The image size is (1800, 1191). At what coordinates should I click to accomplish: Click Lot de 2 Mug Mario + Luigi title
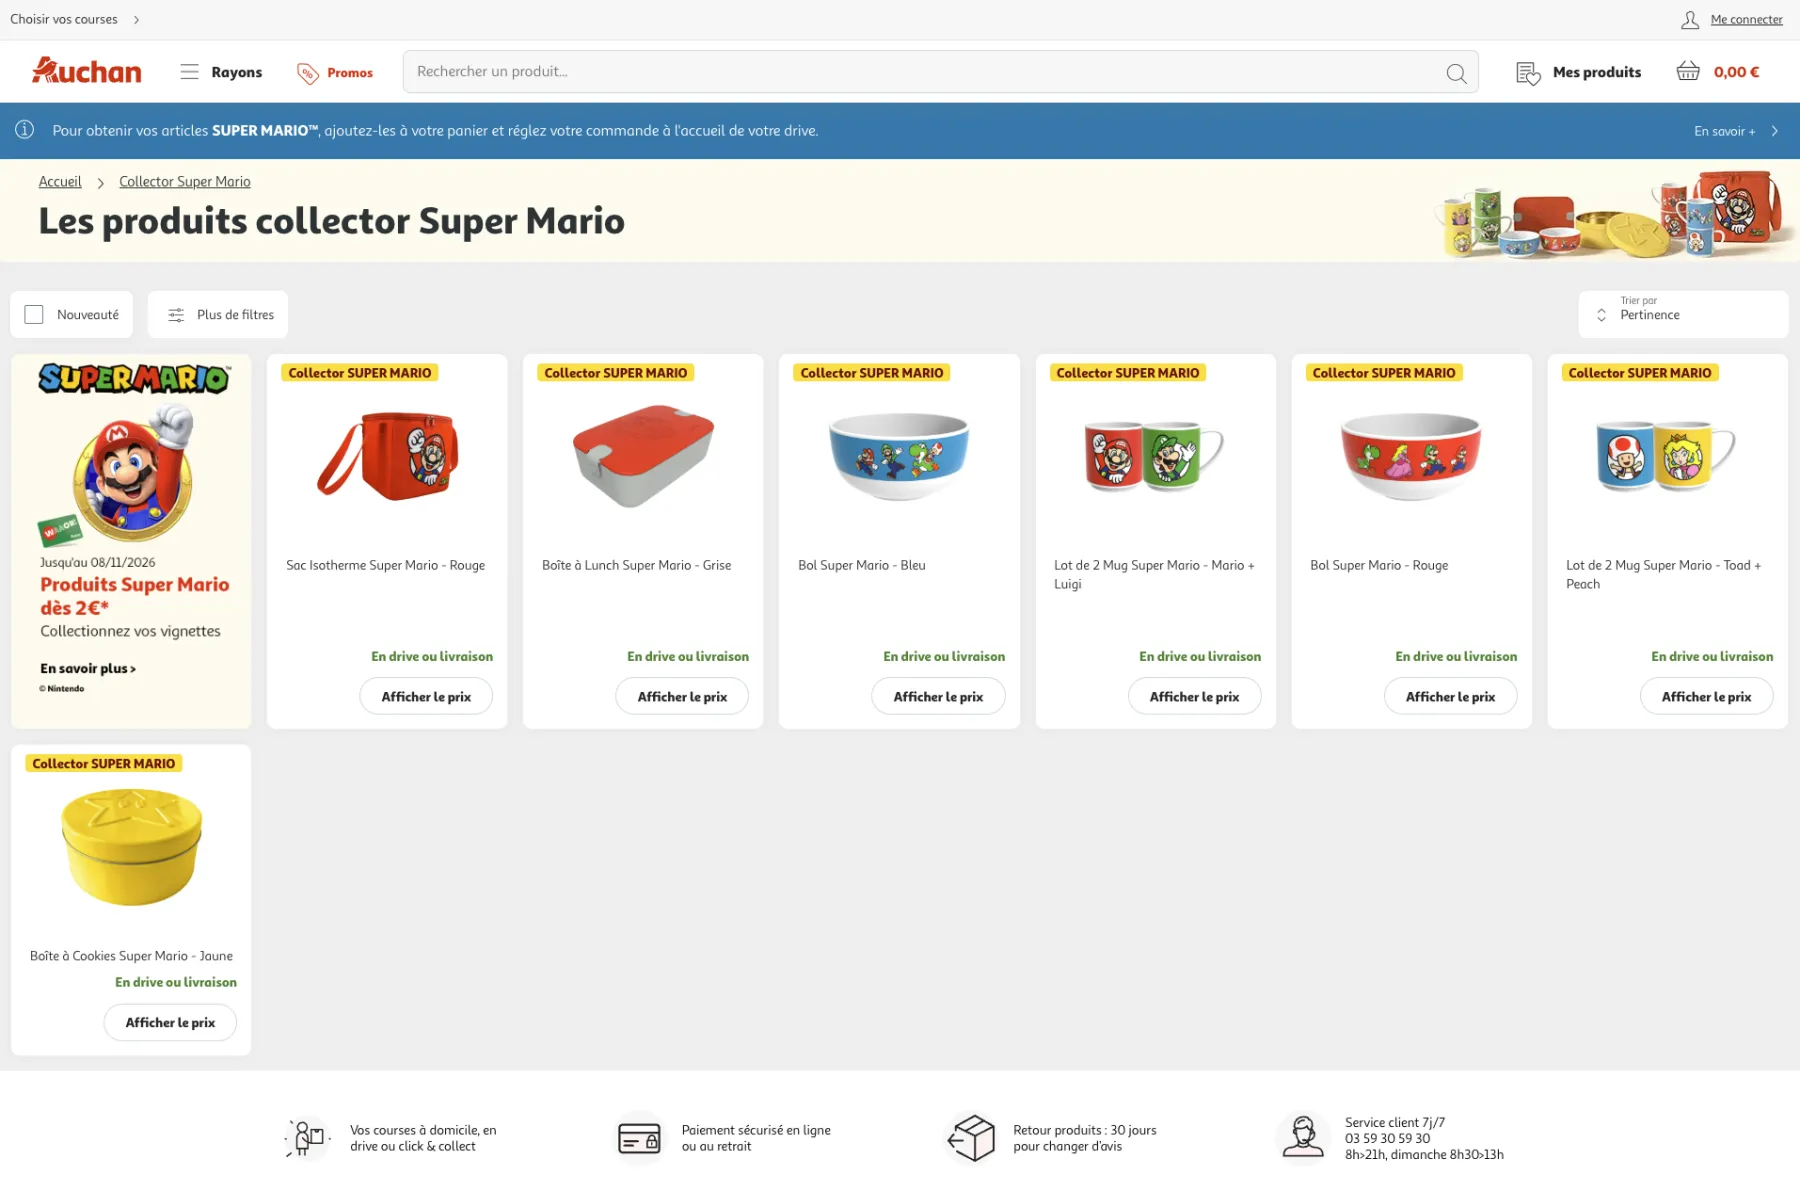1154,574
